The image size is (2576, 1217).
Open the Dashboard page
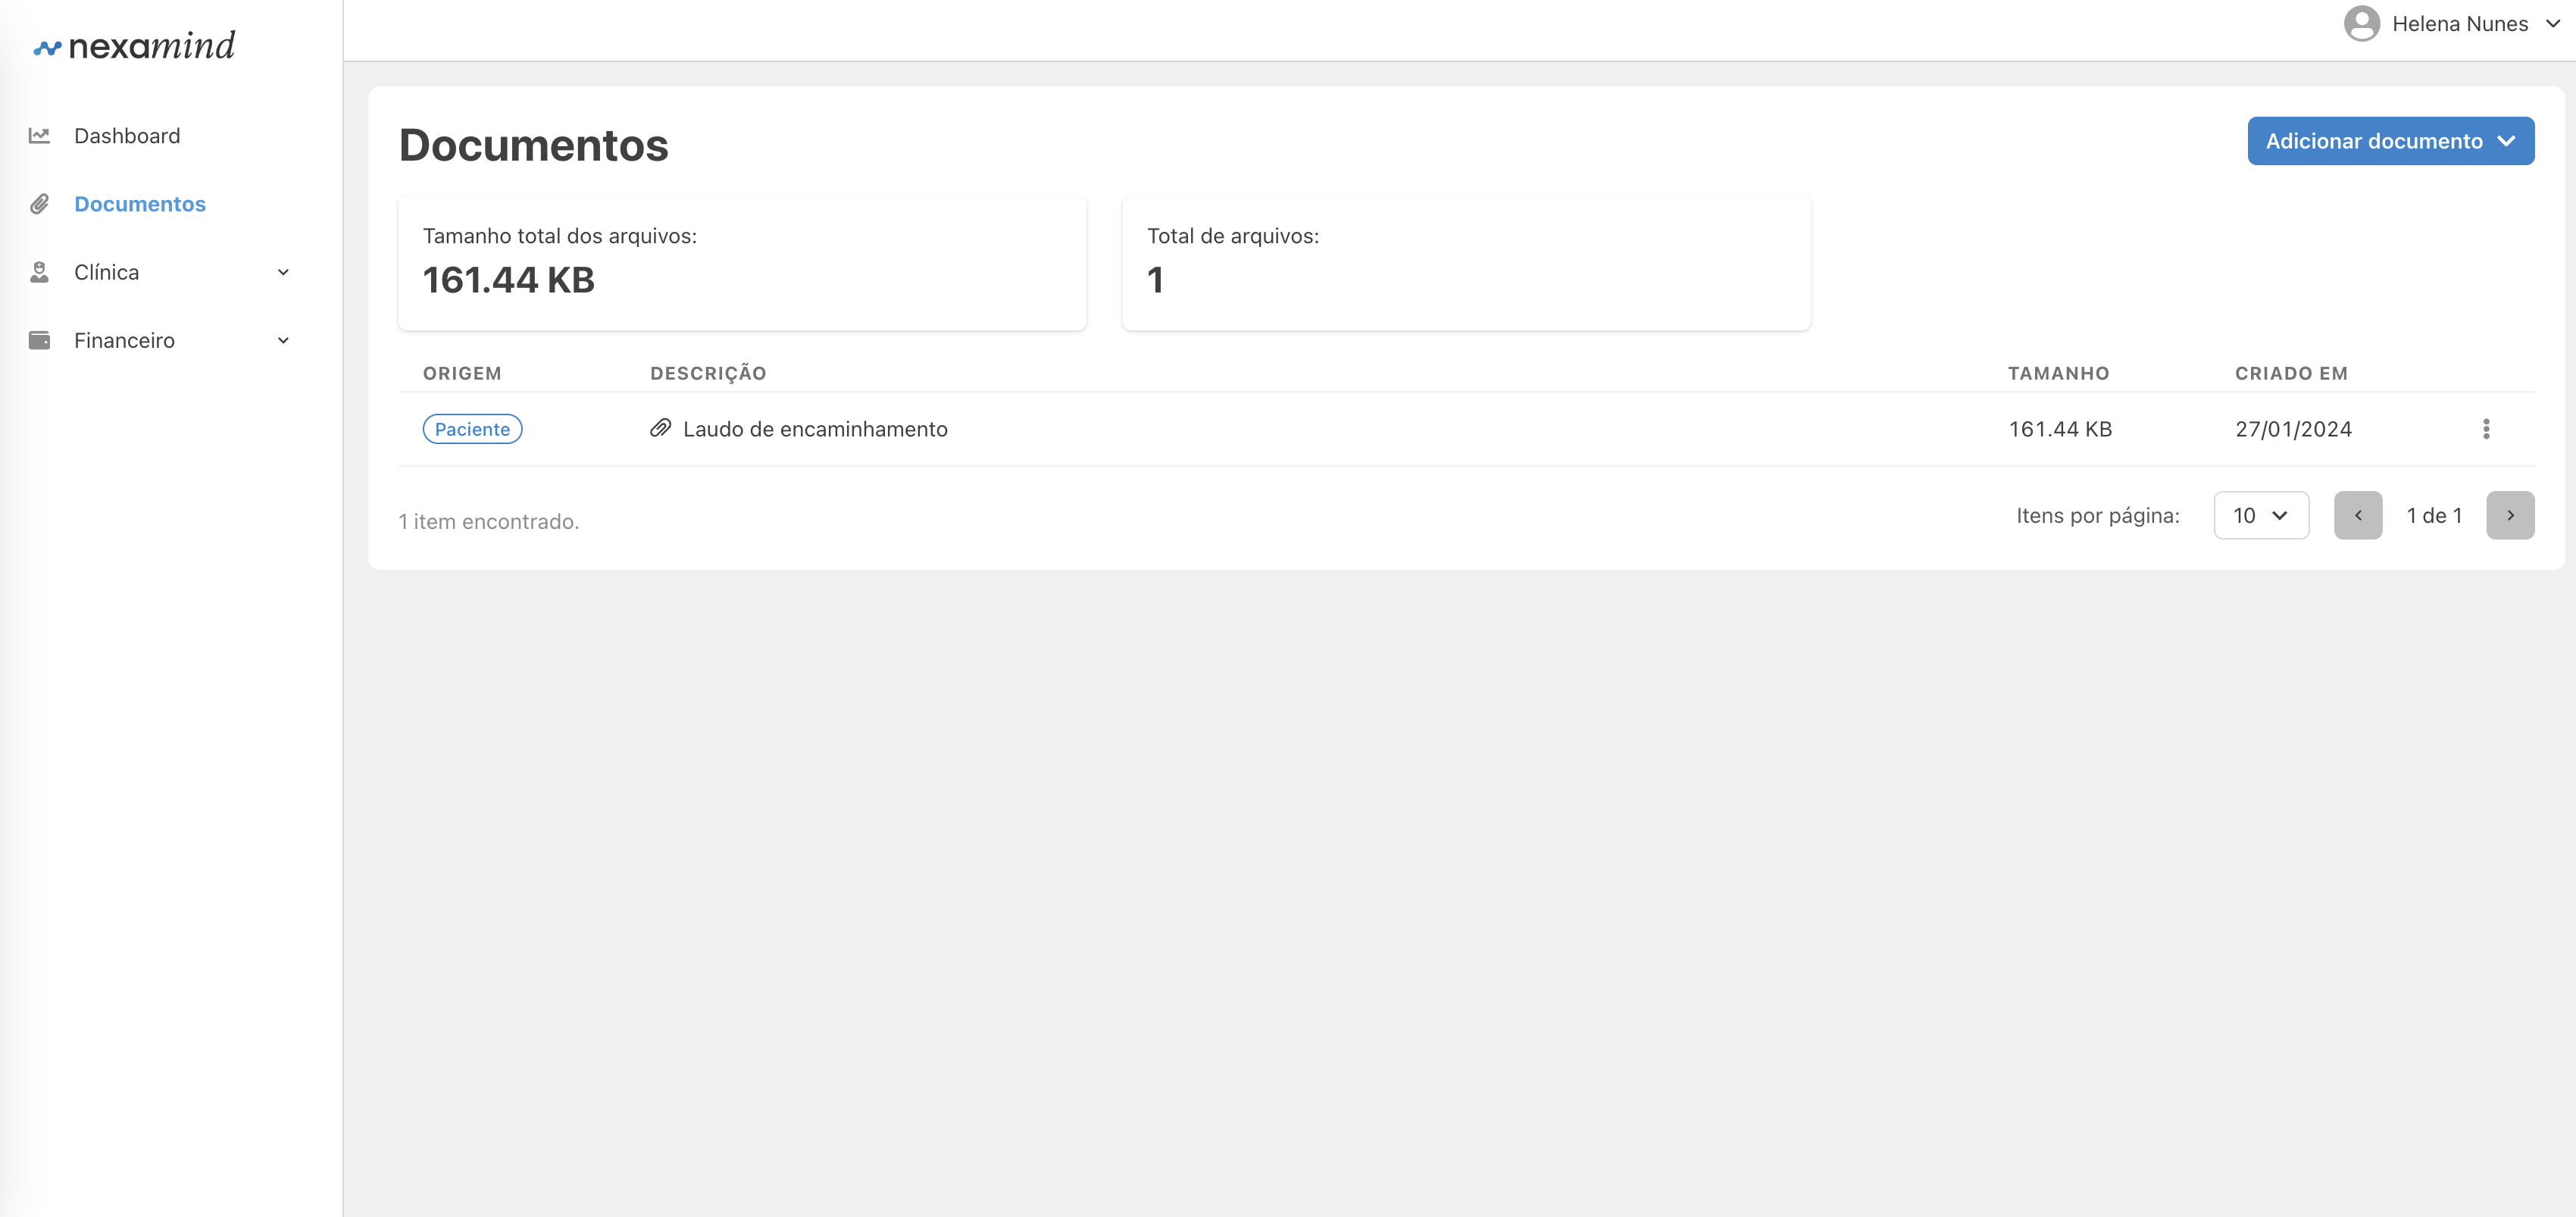[x=127, y=136]
